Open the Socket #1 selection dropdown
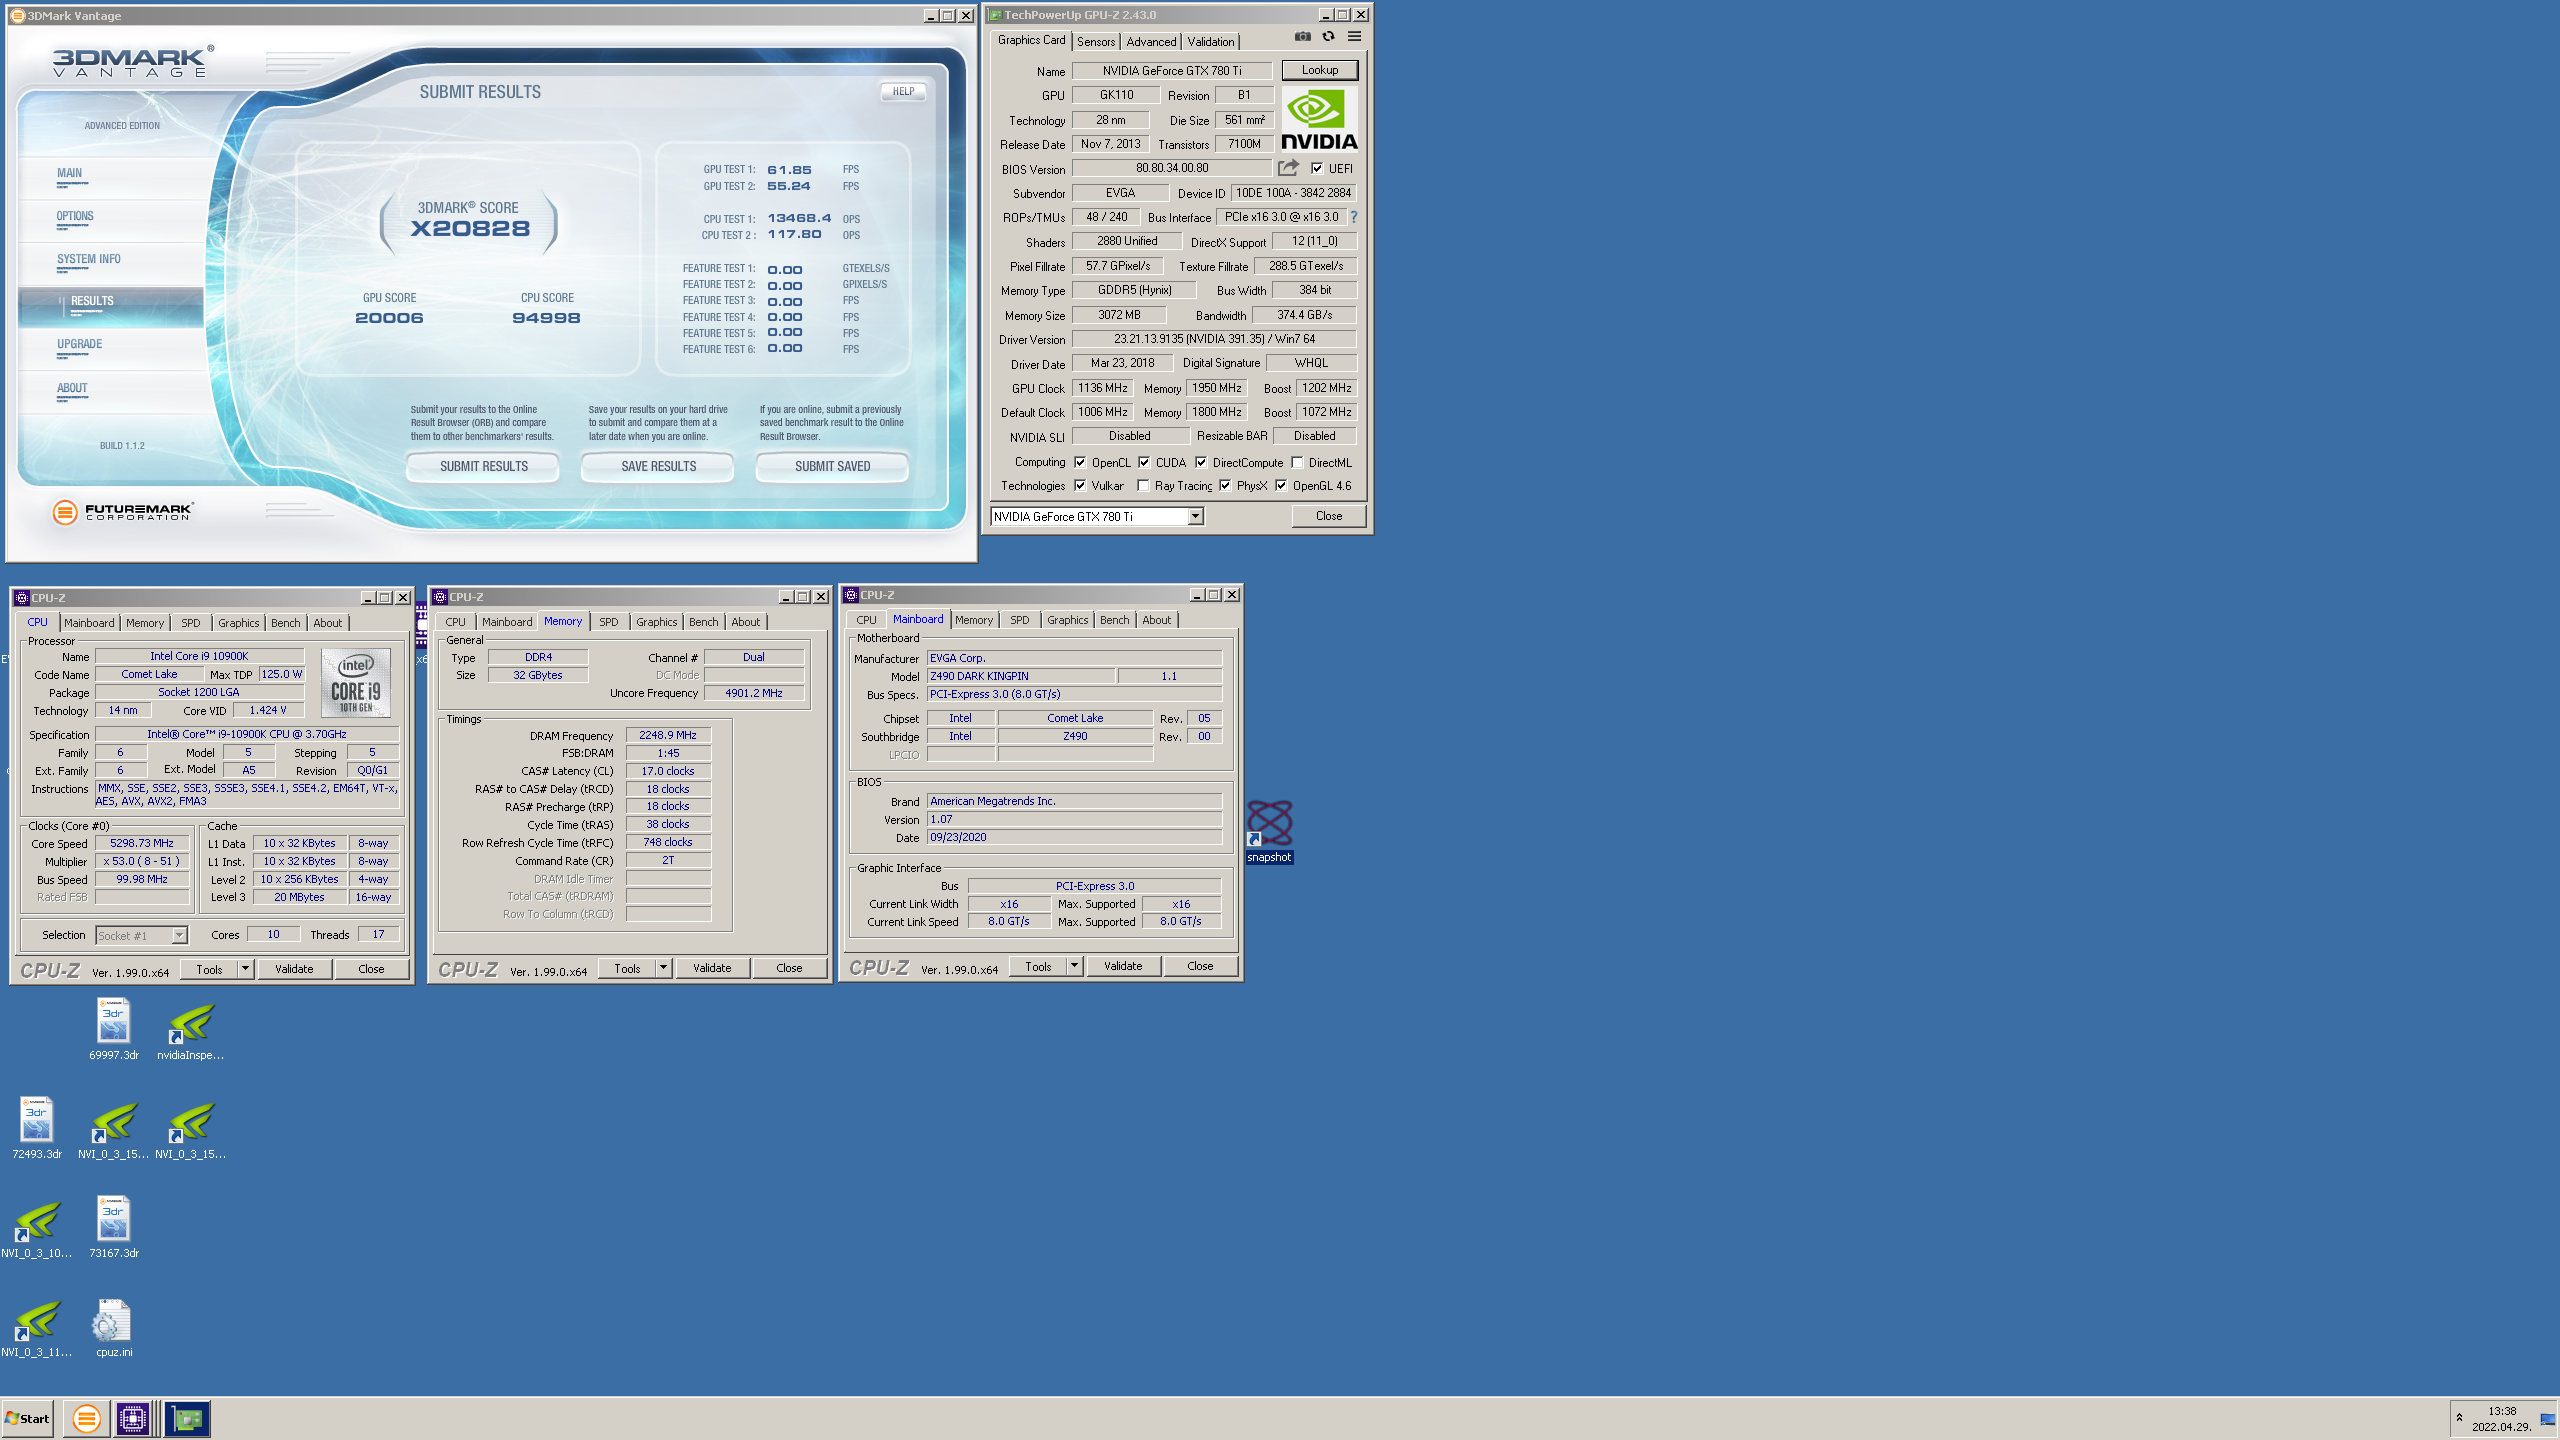Viewport: 2560px width, 1440px height. point(180,935)
